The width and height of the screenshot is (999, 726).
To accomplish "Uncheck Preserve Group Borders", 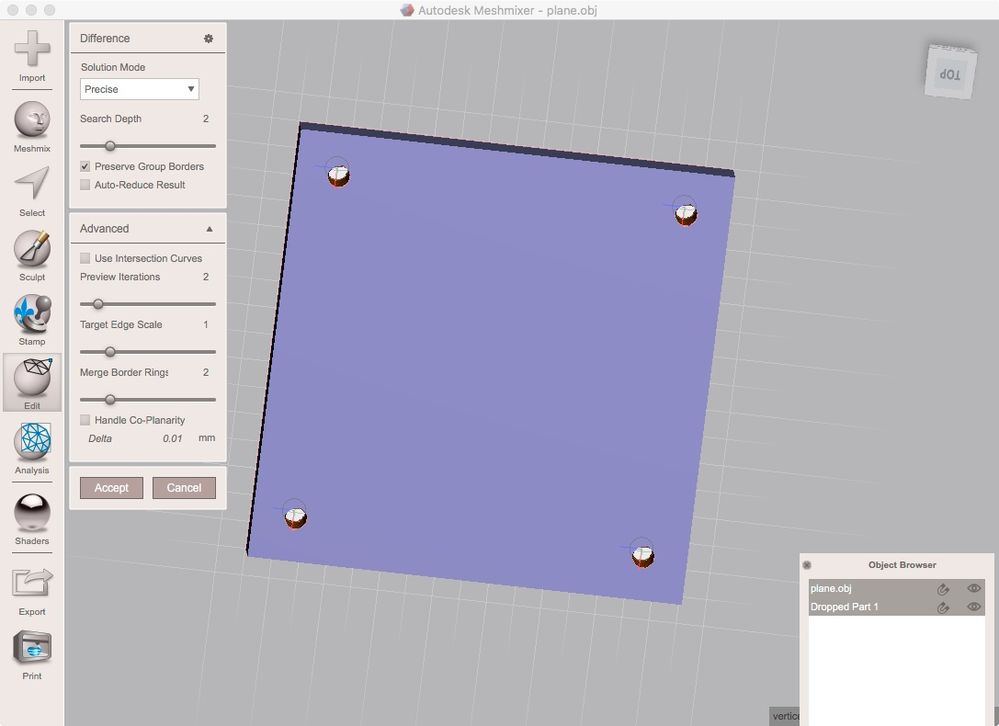I will (85, 166).
